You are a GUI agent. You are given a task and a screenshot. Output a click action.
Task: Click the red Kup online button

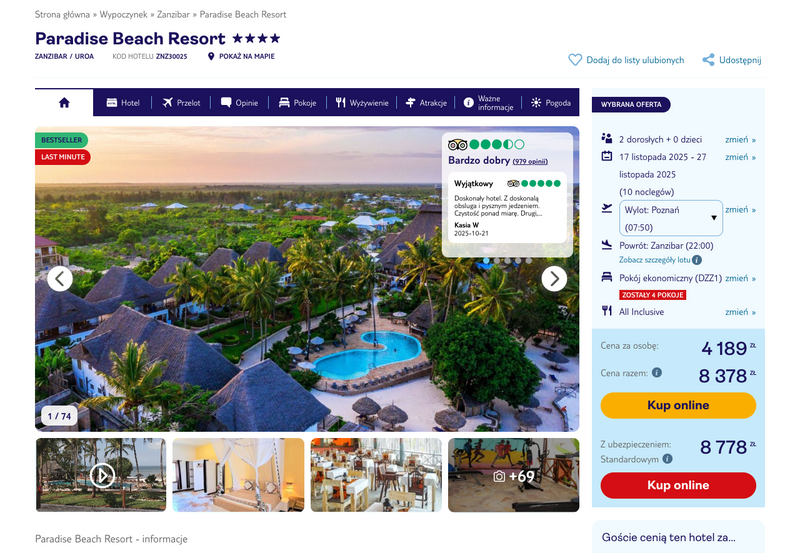tap(678, 485)
